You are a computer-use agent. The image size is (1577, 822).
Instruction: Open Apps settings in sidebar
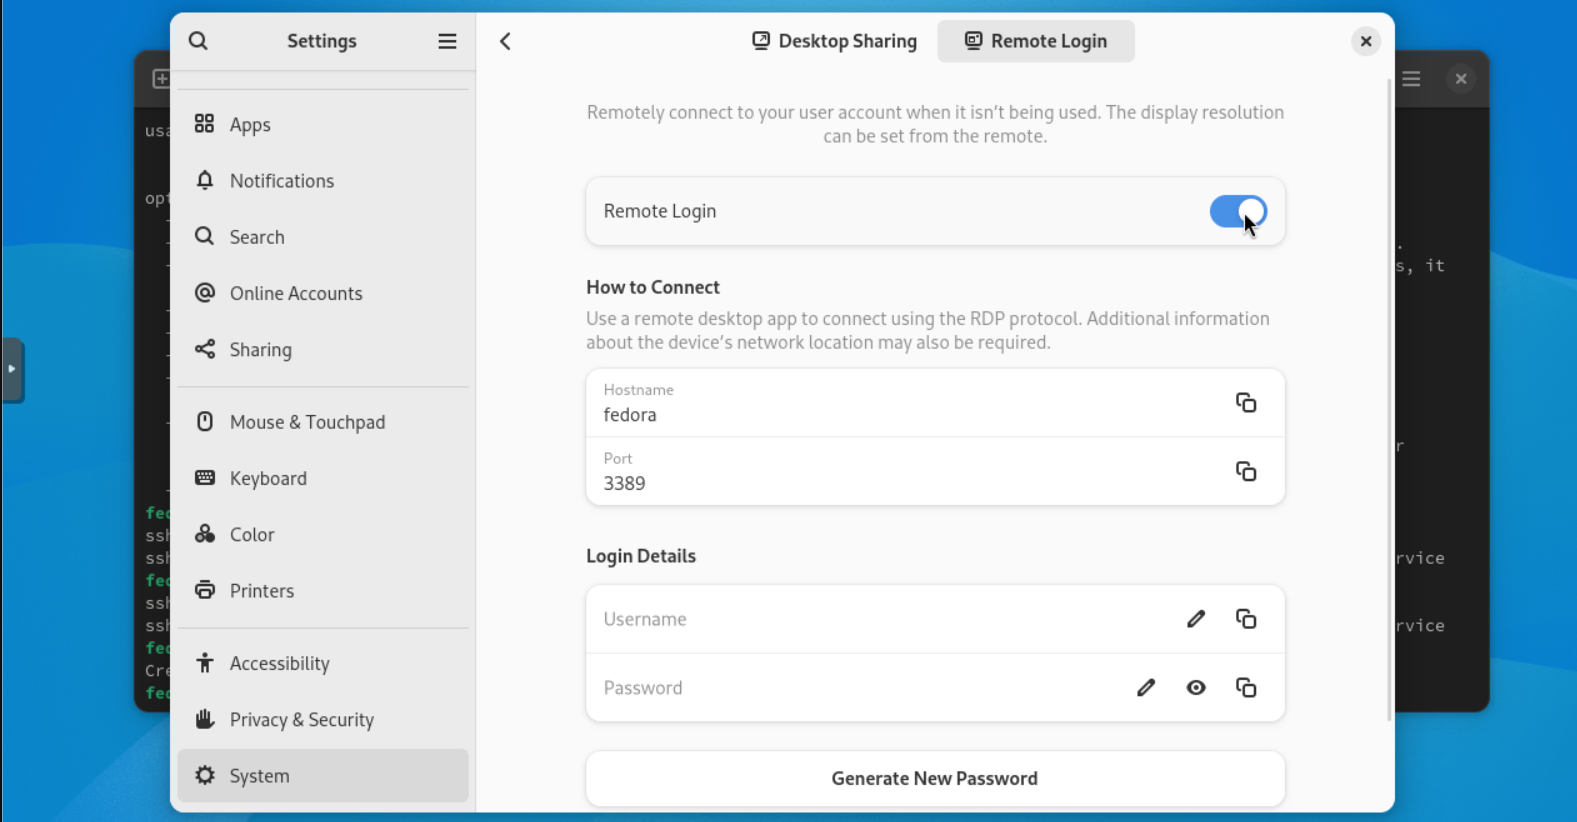(x=323, y=124)
